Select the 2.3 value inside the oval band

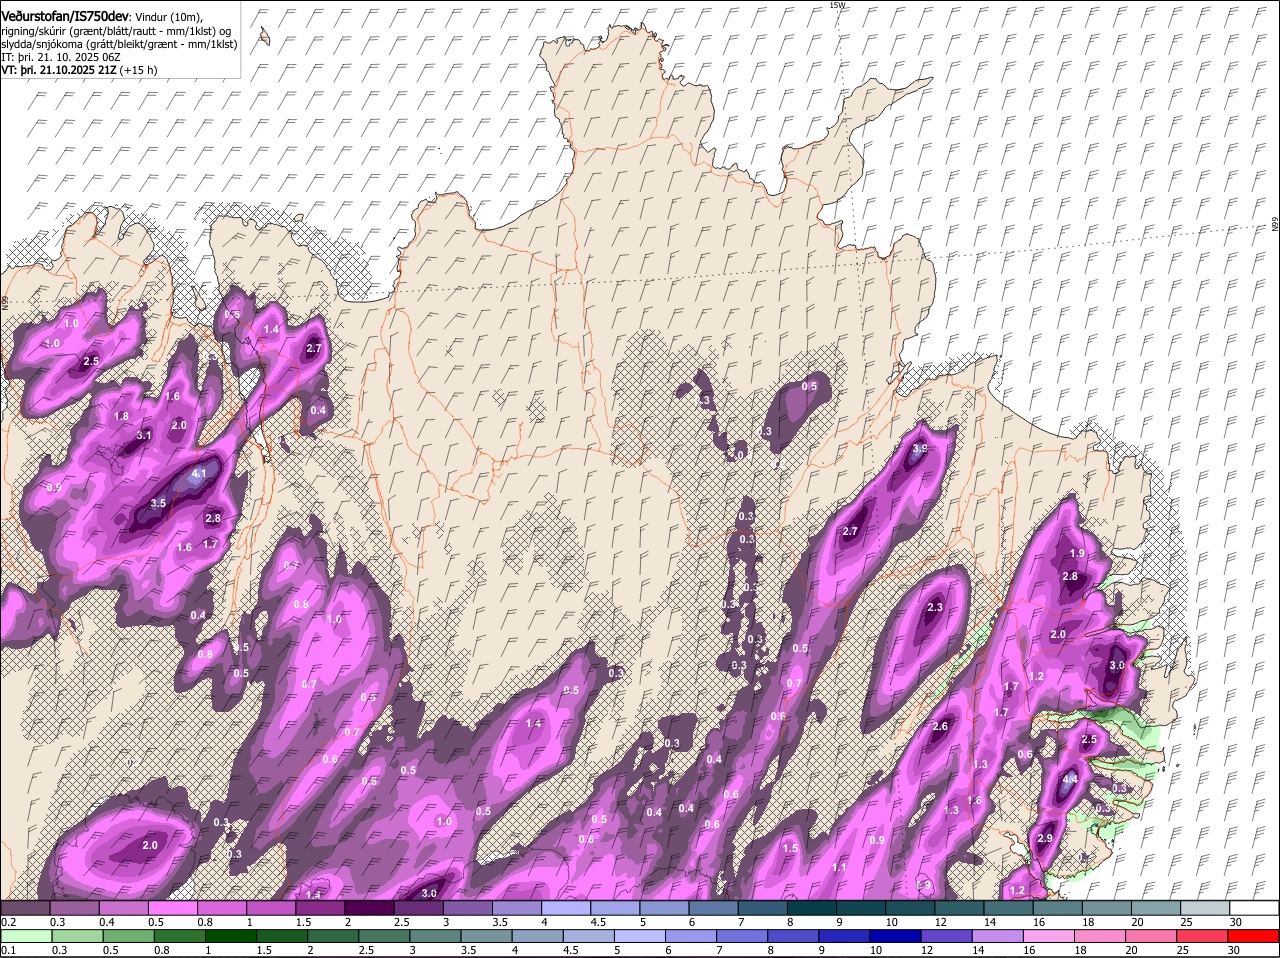(935, 607)
